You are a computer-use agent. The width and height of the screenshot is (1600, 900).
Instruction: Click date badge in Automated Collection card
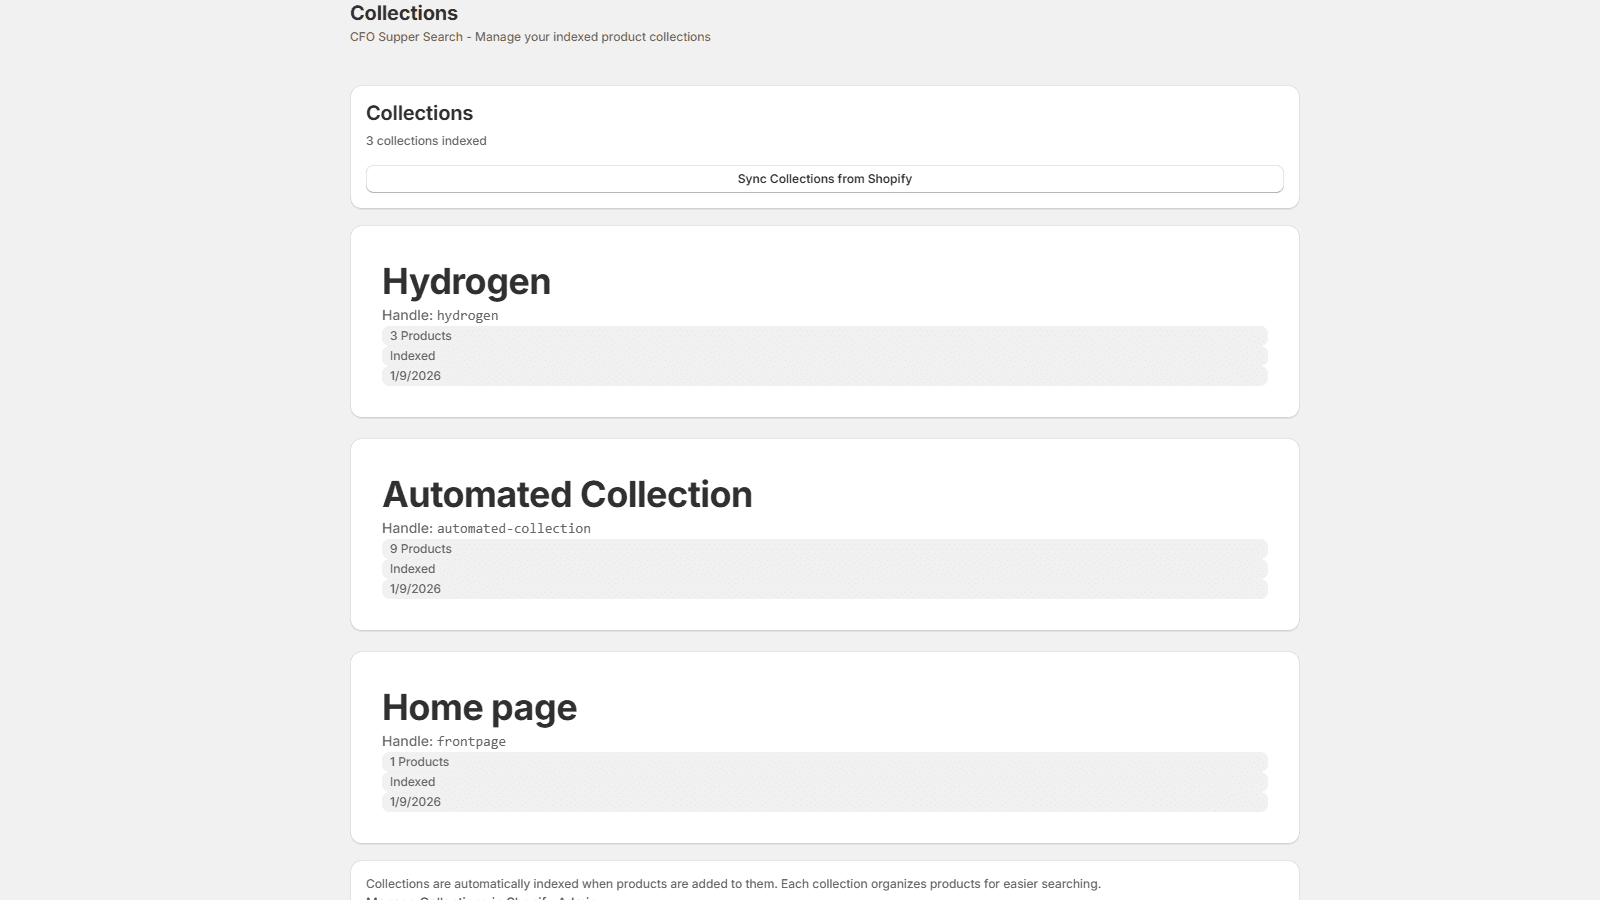(x=415, y=589)
